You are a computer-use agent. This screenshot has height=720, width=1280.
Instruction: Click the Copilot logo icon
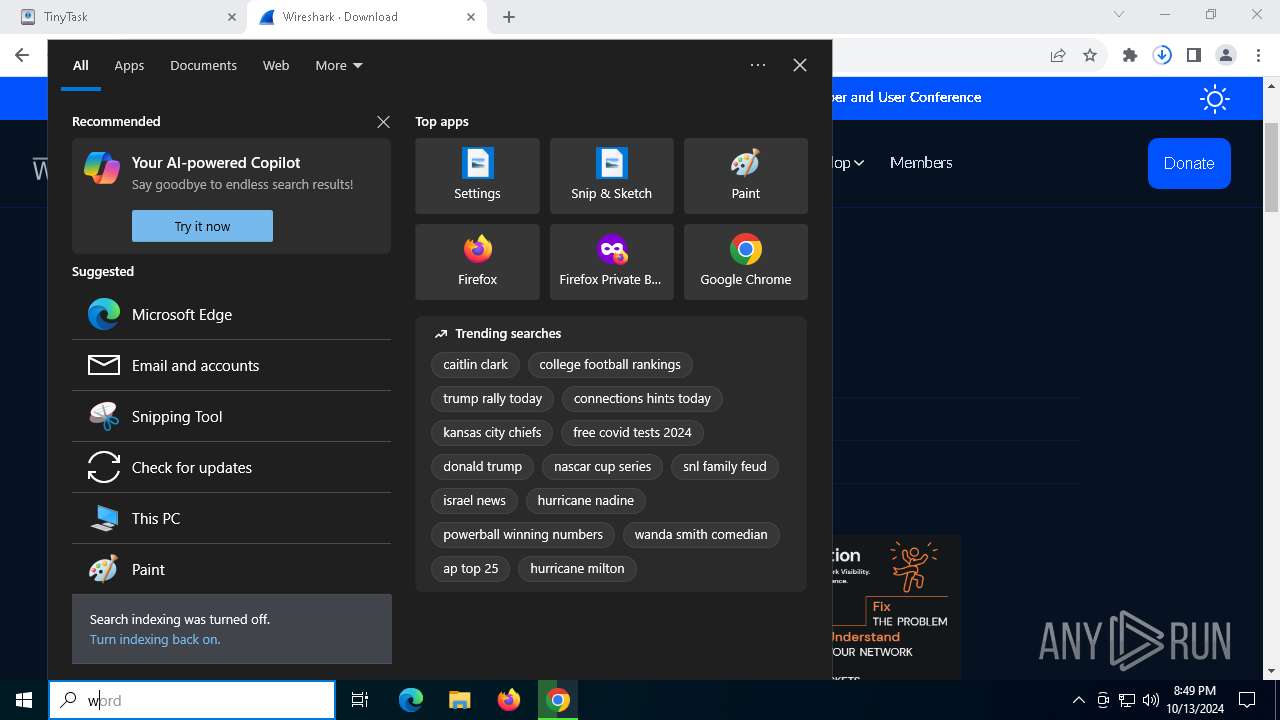(102, 168)
